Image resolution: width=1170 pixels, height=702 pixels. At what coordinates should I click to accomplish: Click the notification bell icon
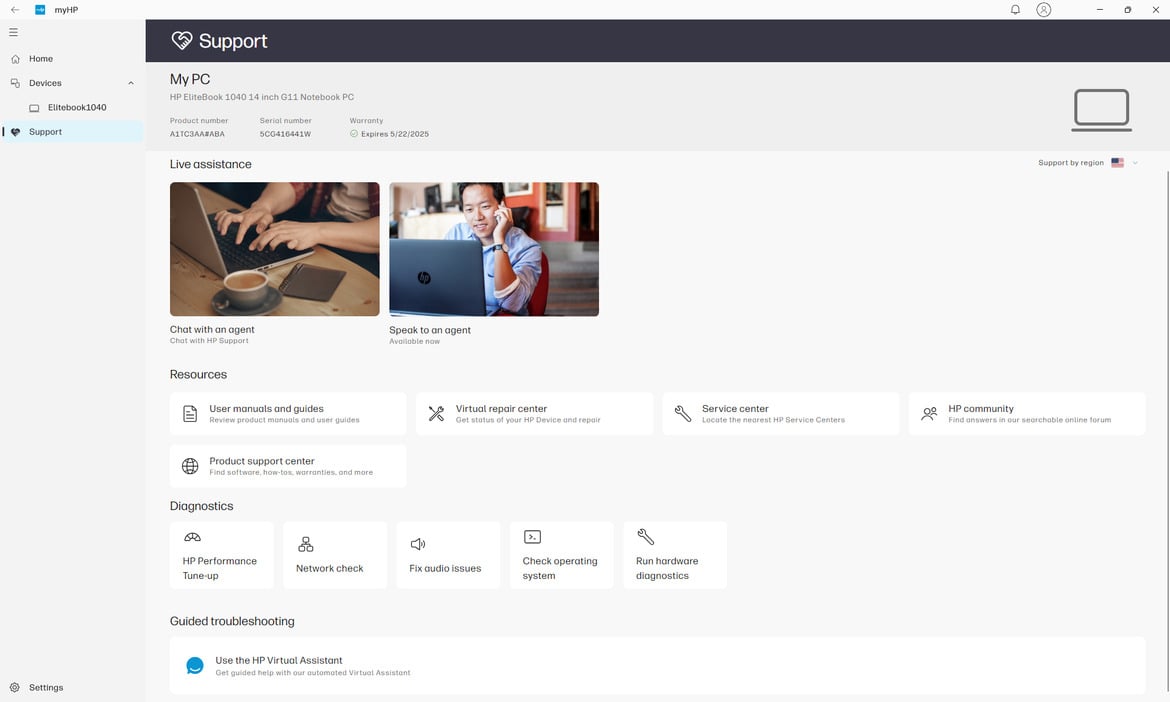click(x=1015, y=10)
